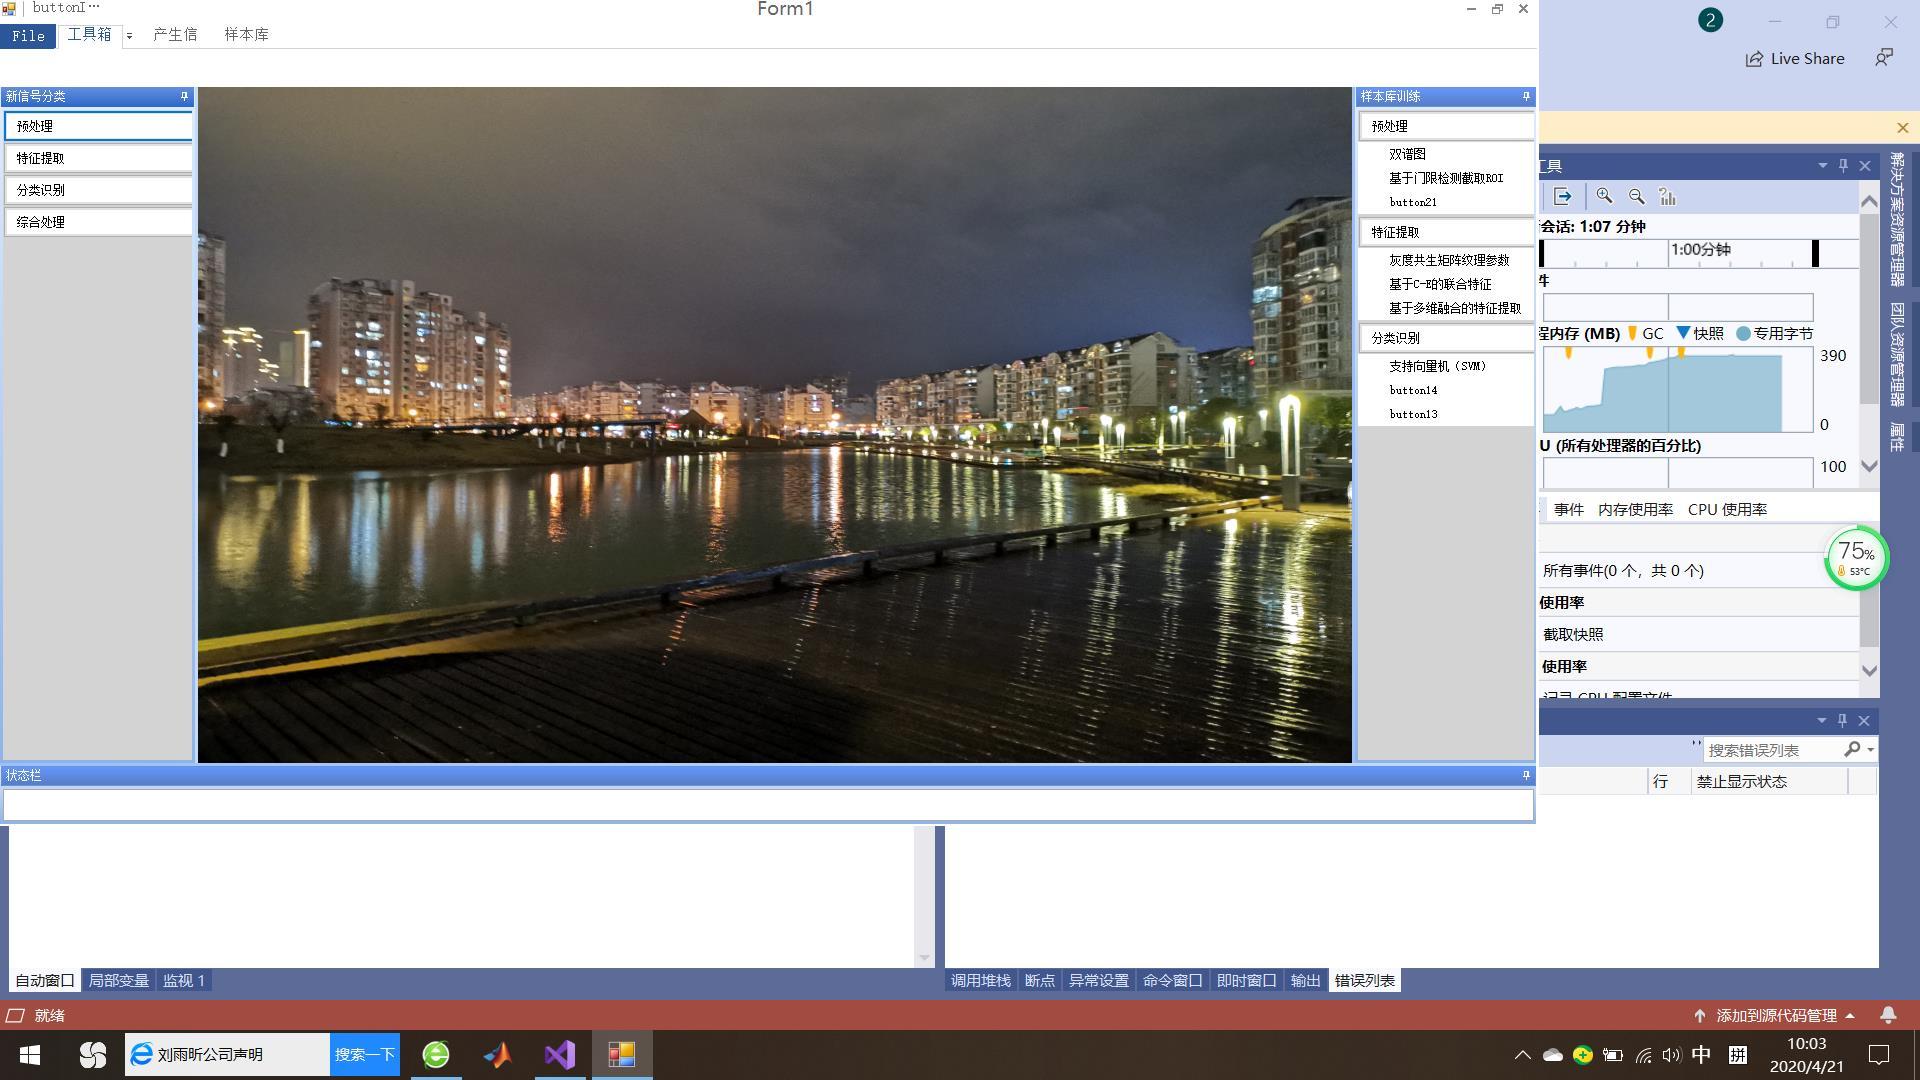This screenshot has height=1080, width=1920.
Task: Select the 工具箱 ribbon tab
Action: click(x=89, y=35)
